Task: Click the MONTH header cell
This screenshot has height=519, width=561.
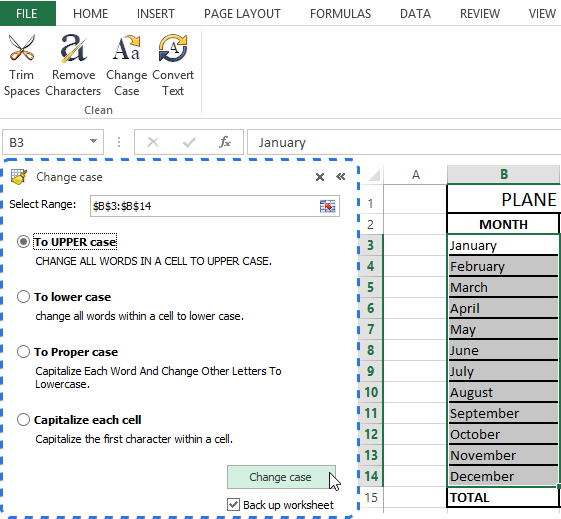Action: coord(503,224)
